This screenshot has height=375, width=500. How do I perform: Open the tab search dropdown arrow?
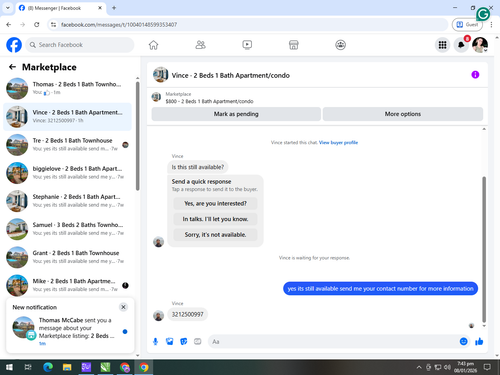[x=7, y=8]
